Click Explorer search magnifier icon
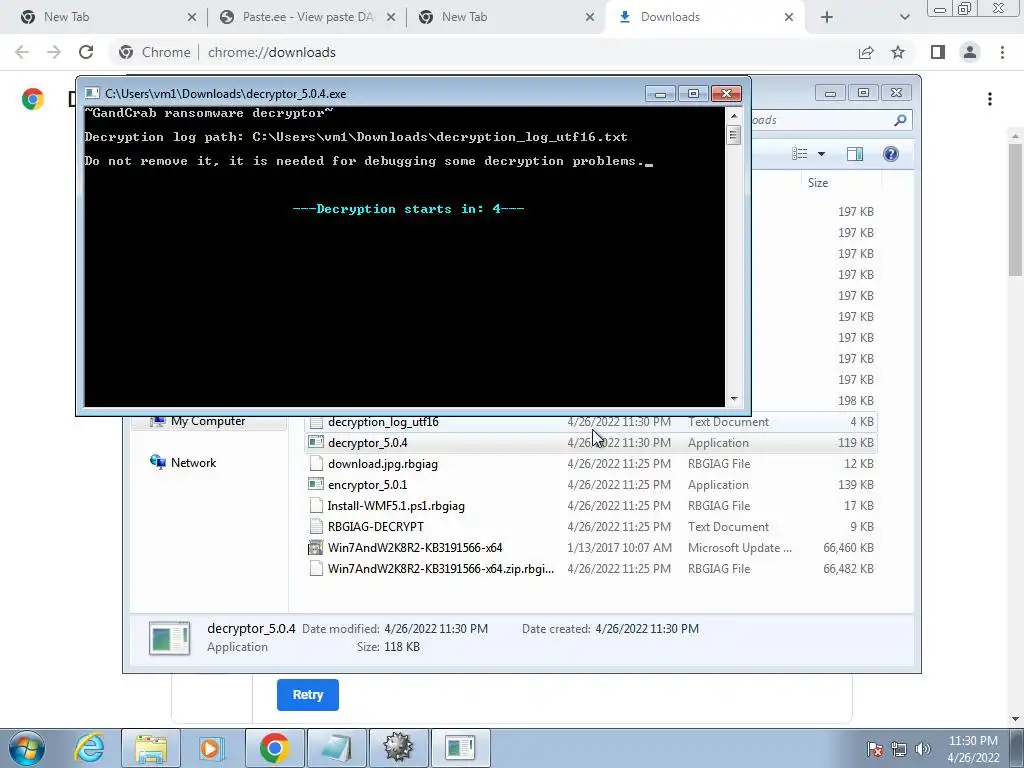1024x768 pixels. [900, 120]
